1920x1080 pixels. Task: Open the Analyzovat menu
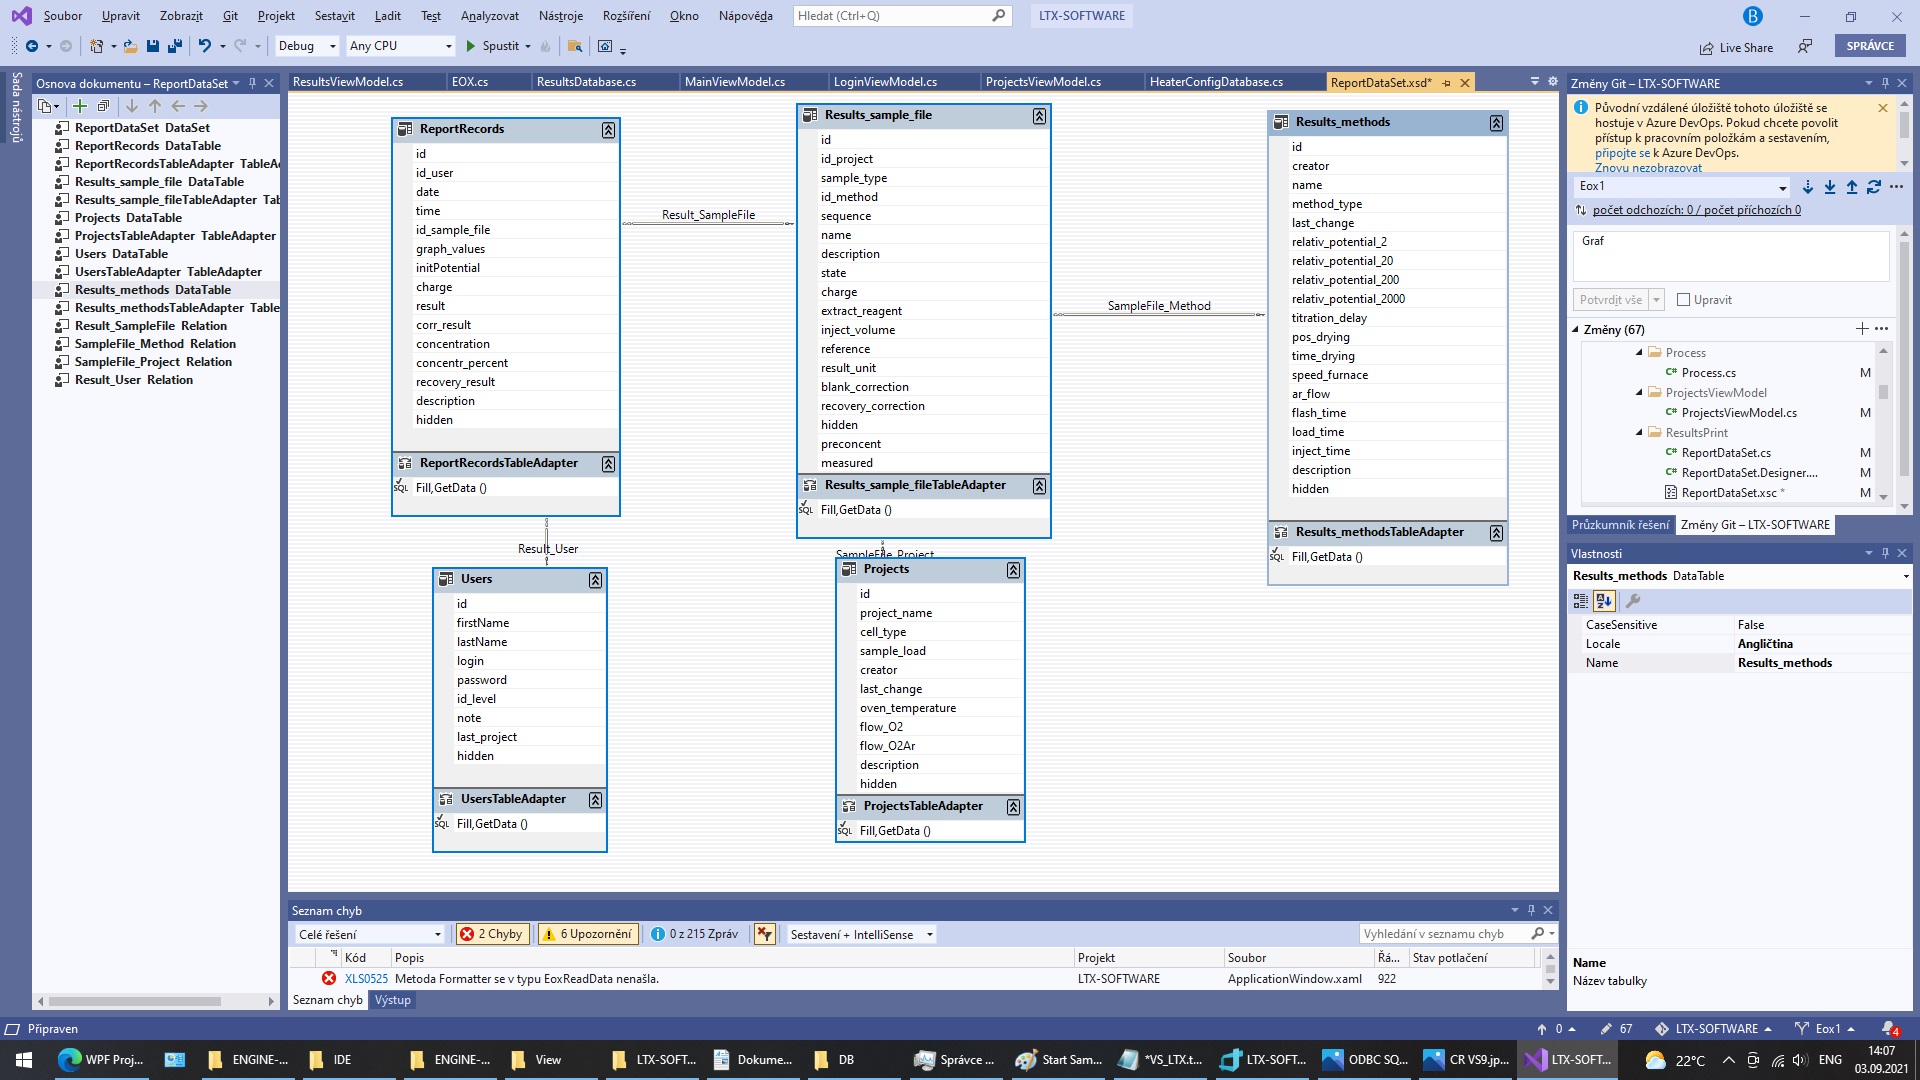[489, 16]
